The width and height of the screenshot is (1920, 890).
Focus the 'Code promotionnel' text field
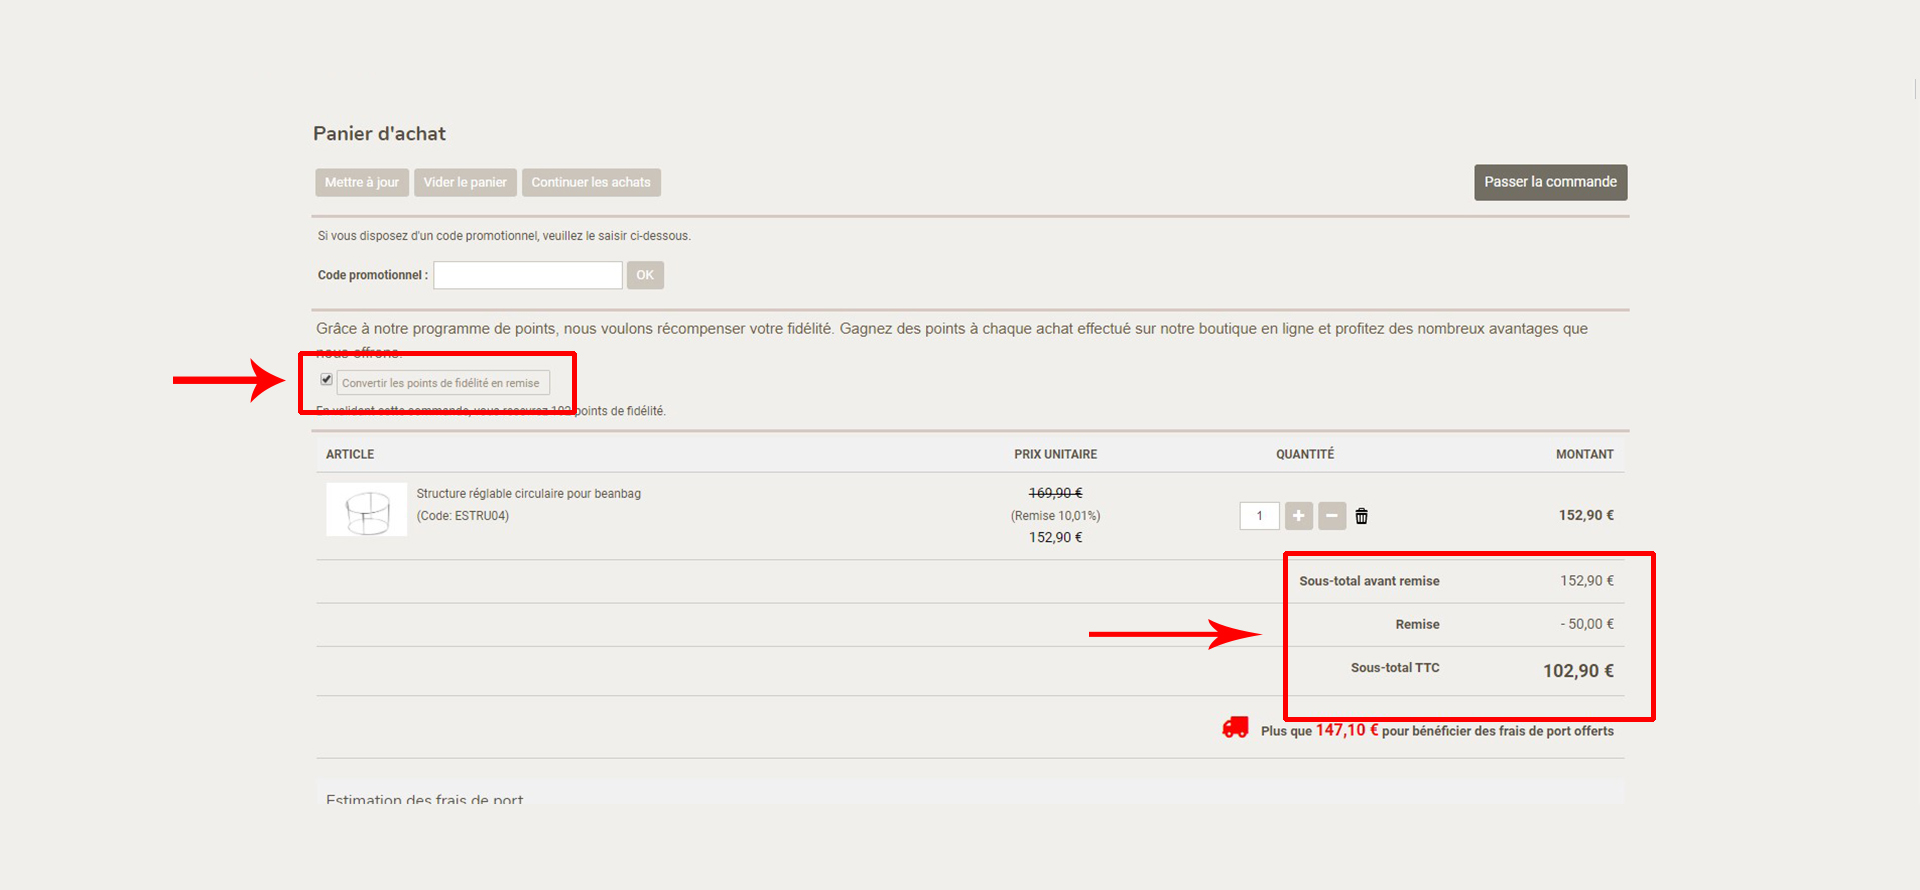tap(527, 275)
